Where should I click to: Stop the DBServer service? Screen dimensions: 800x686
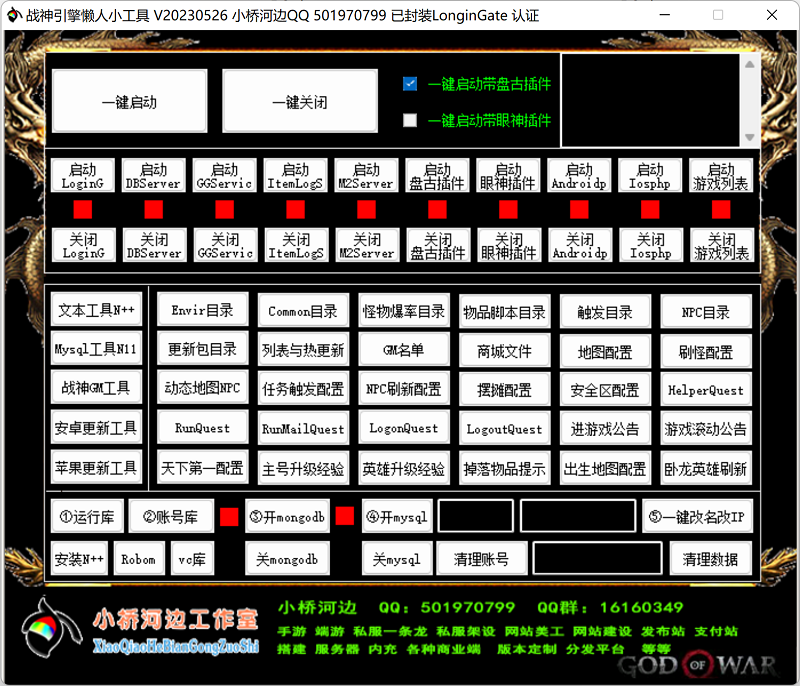pyautogui.click(x=154, y=245)
